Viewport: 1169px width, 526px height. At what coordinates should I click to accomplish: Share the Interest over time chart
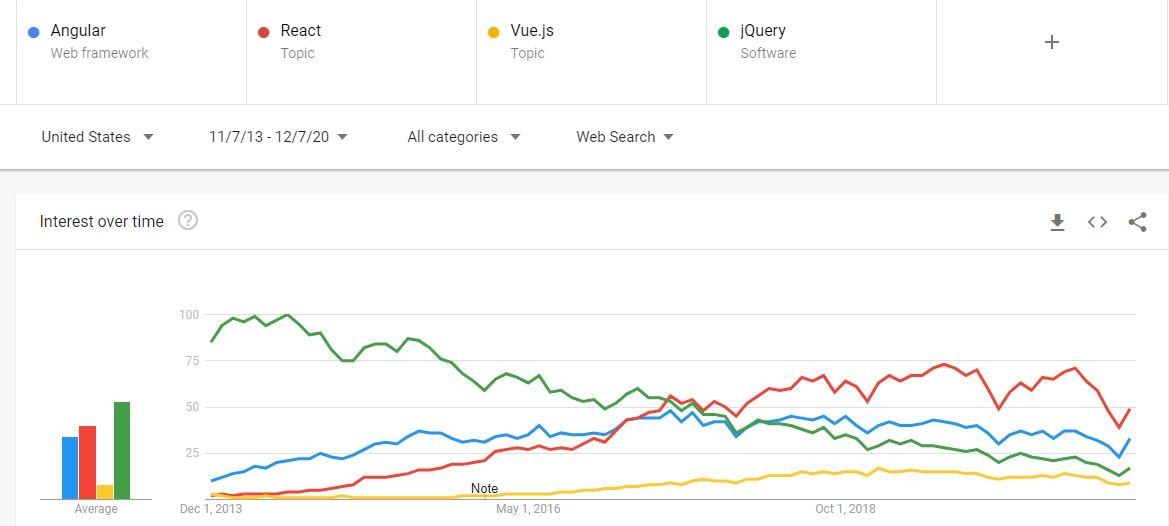click(x=1137, y=222)
